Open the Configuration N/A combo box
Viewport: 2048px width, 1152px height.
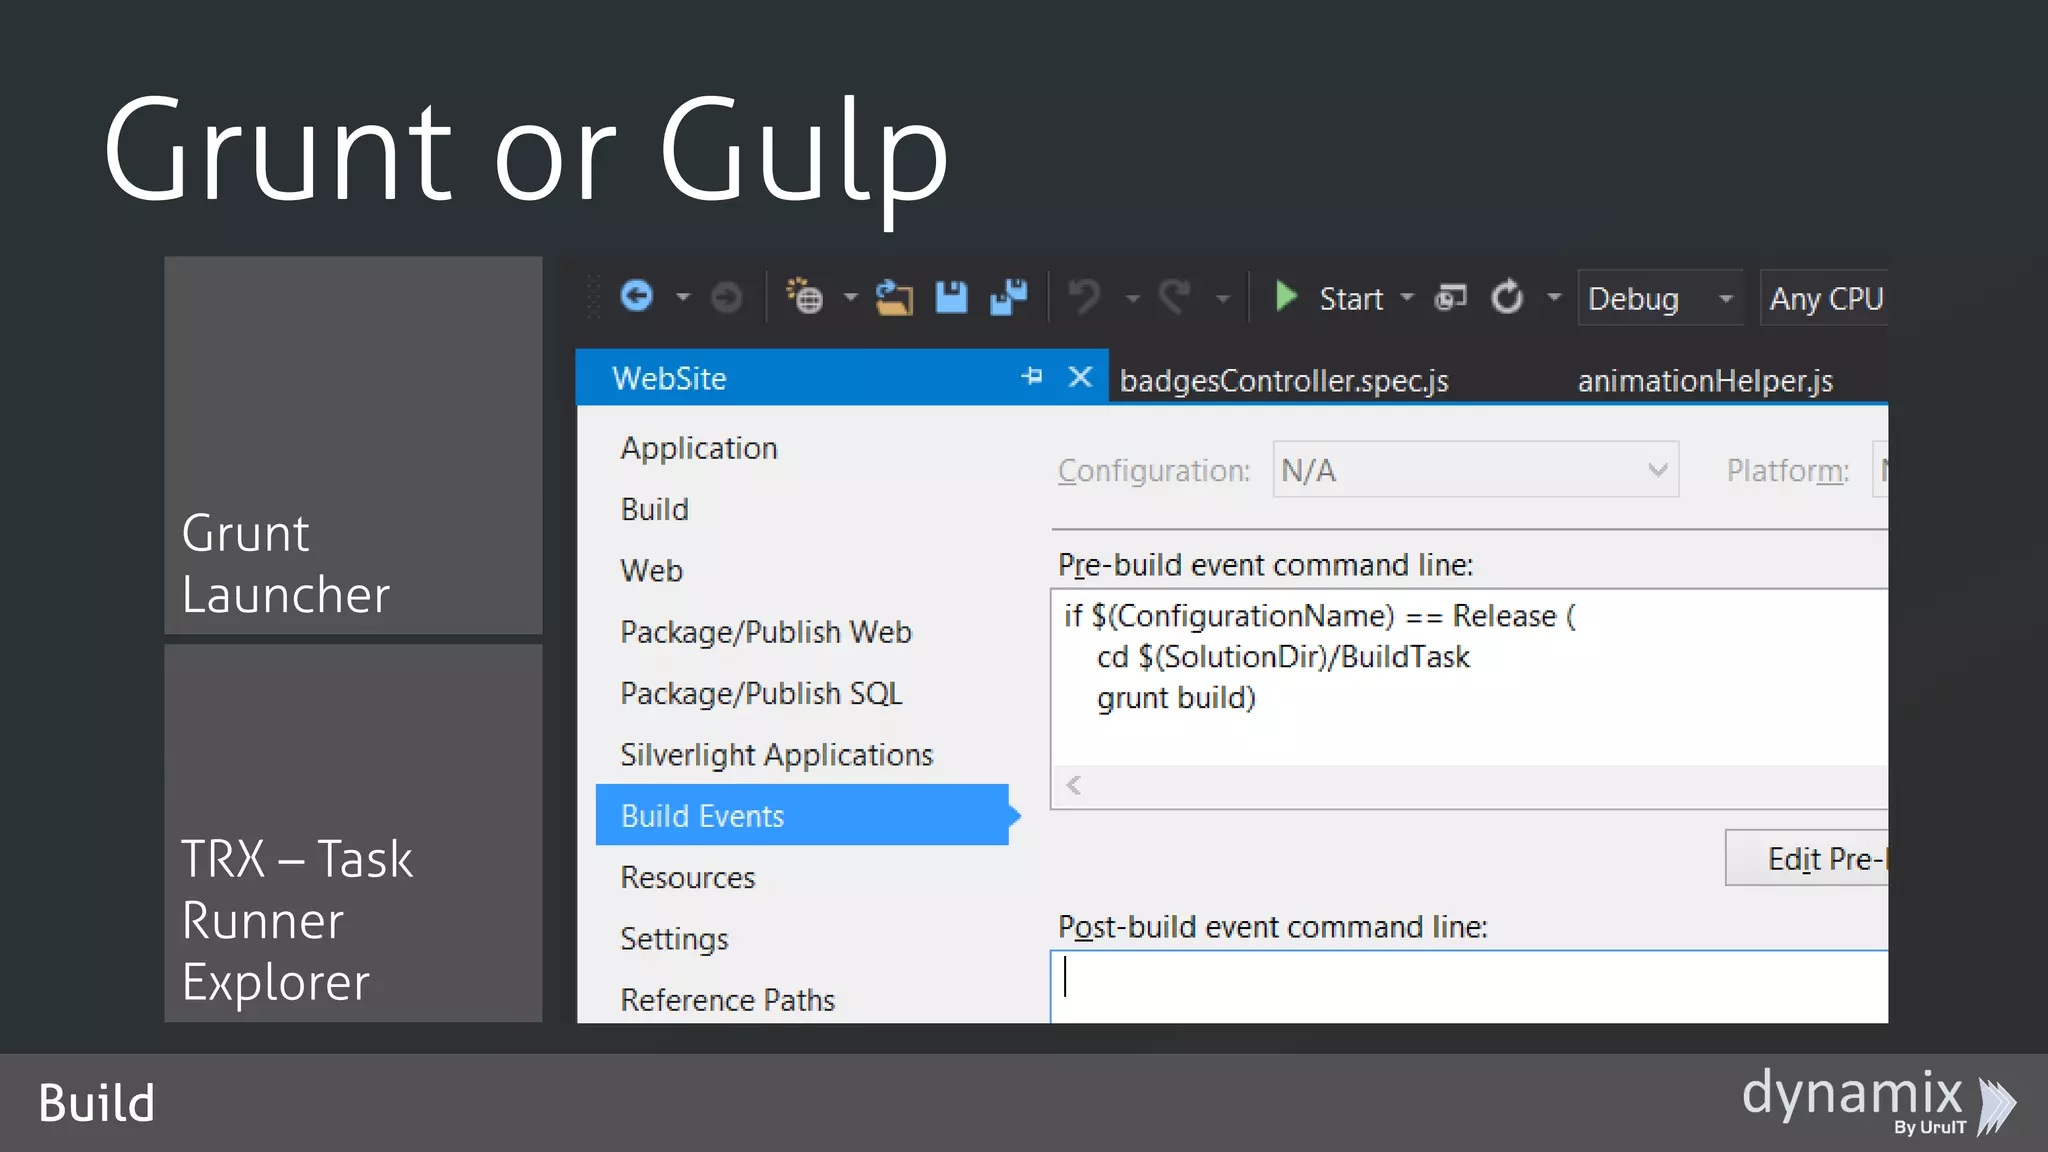click(1475, 470)
